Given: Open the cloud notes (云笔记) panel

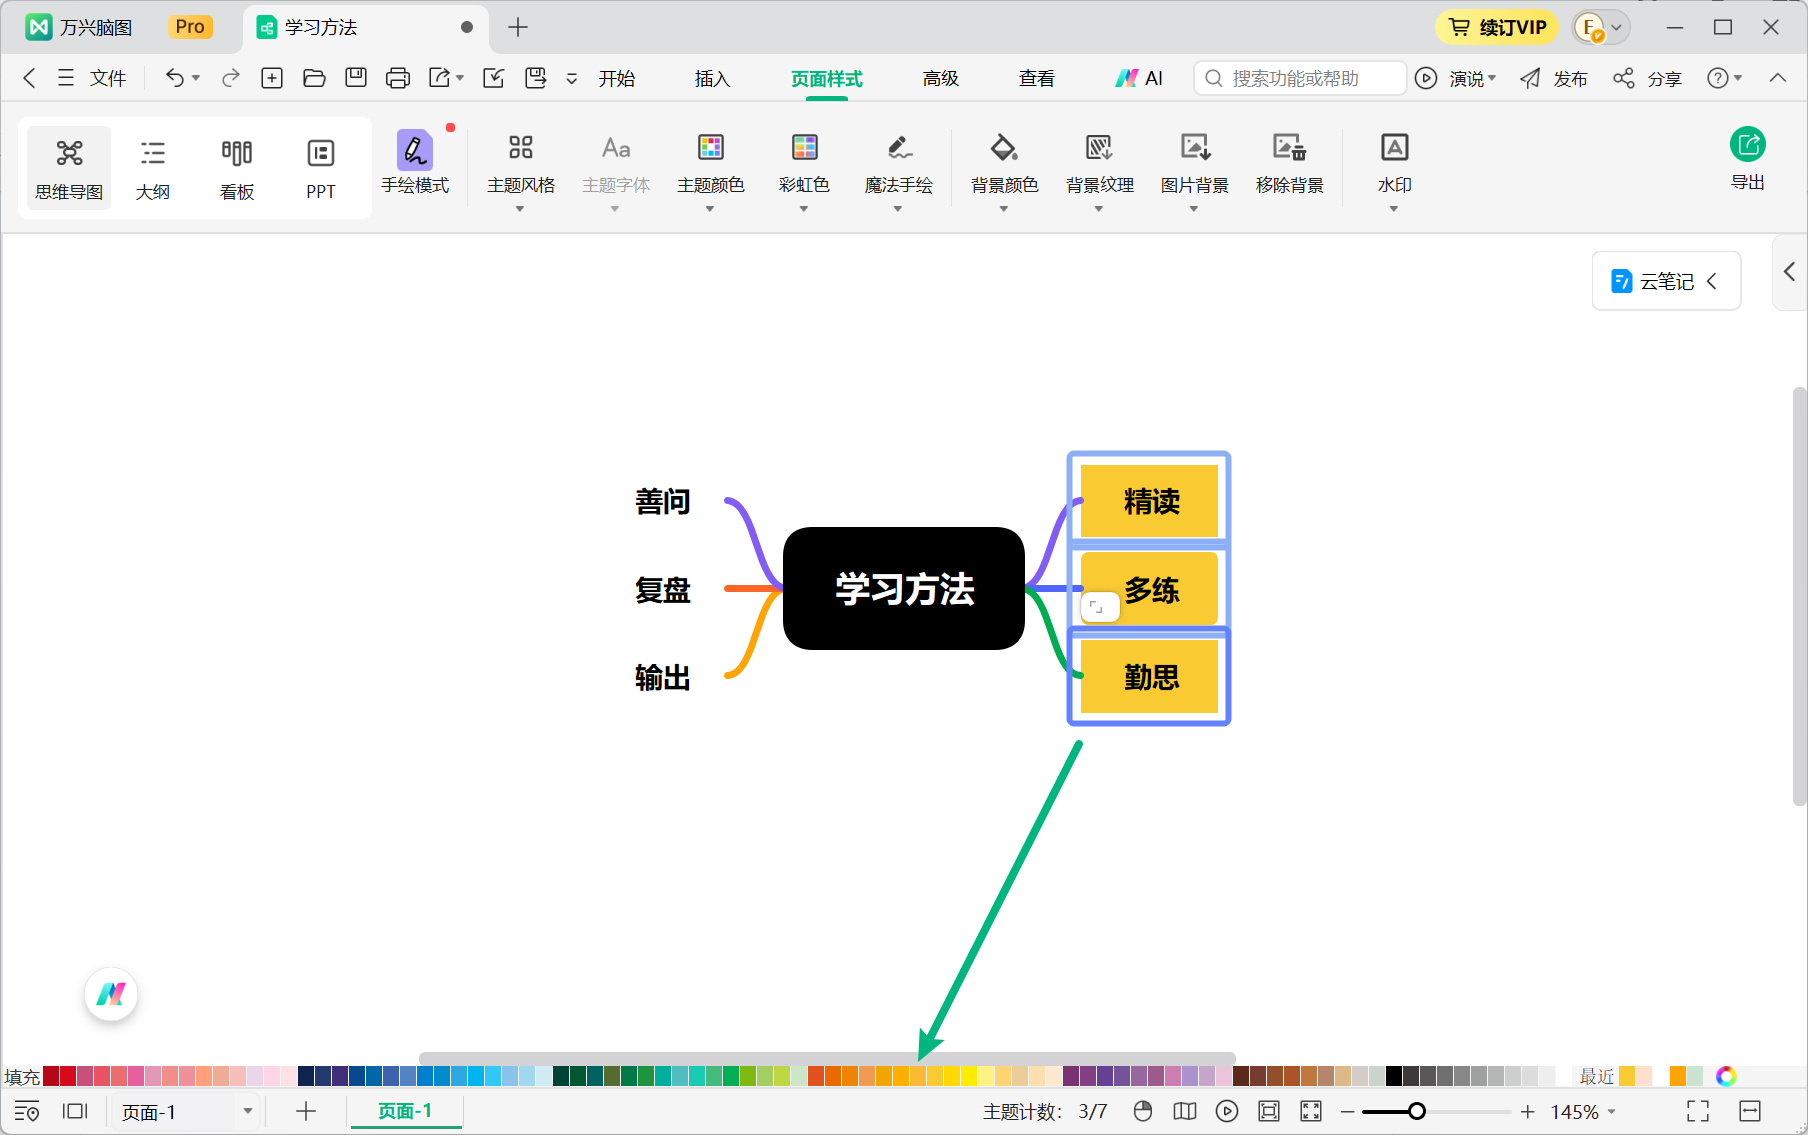Looking at the screenshot, I should click(1666, 281).
